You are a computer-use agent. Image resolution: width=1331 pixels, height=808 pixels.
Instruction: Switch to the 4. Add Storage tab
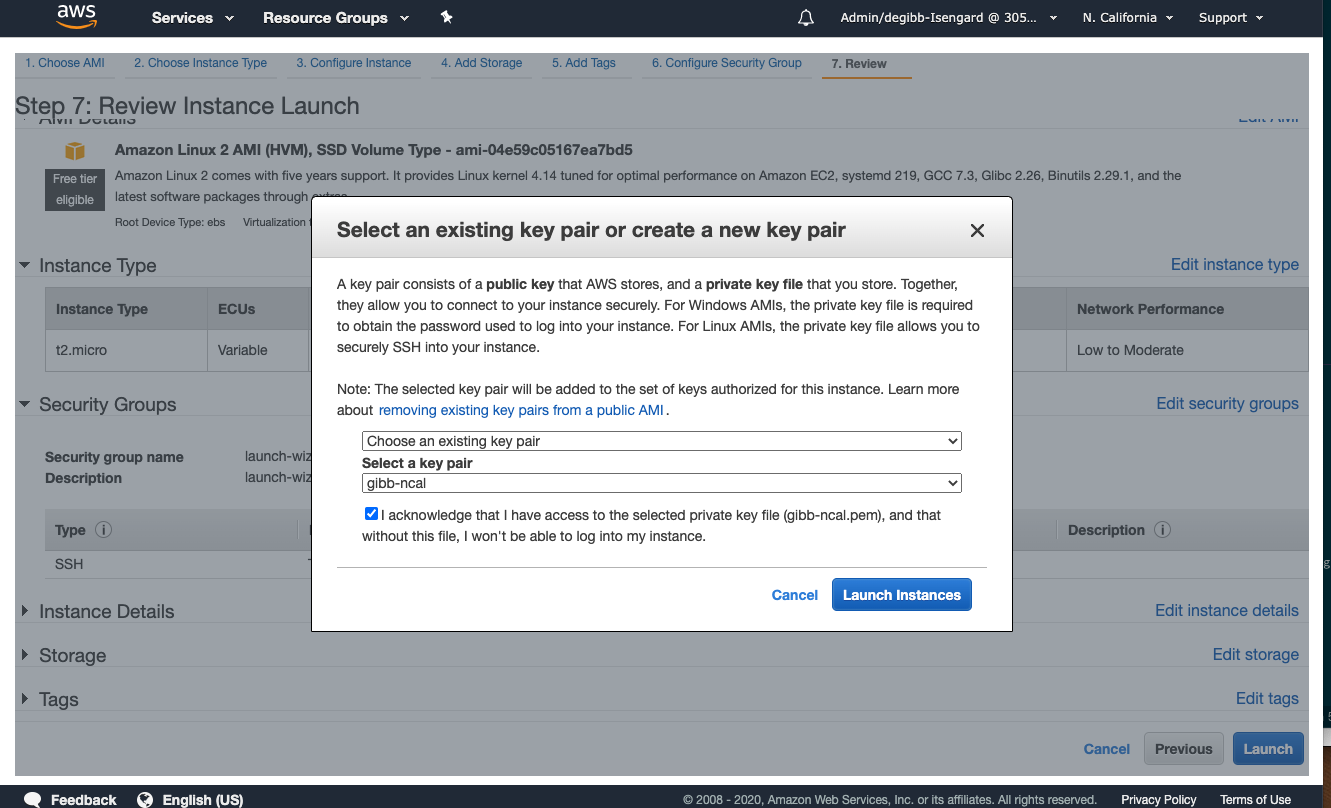[481, 62]
